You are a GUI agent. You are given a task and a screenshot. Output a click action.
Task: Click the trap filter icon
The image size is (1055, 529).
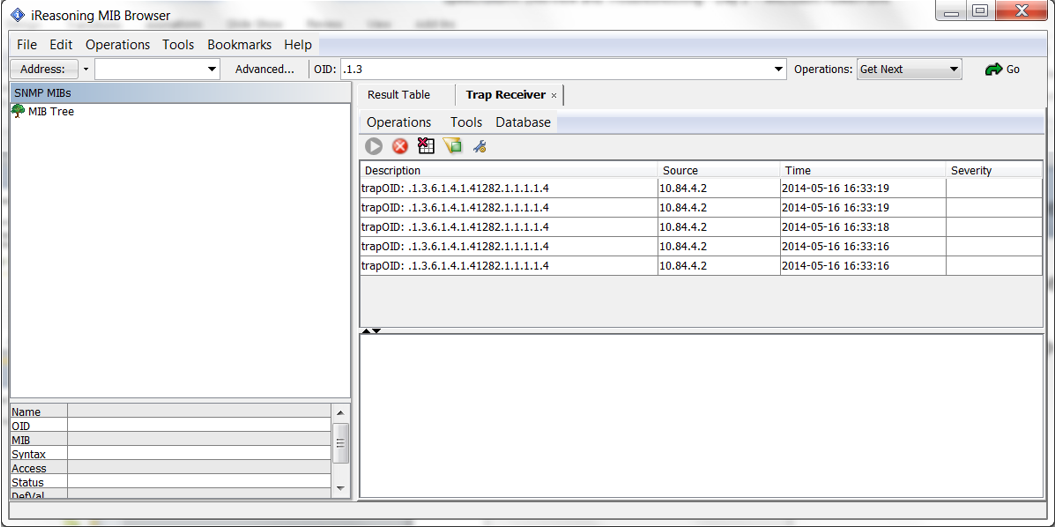(453, 146)
